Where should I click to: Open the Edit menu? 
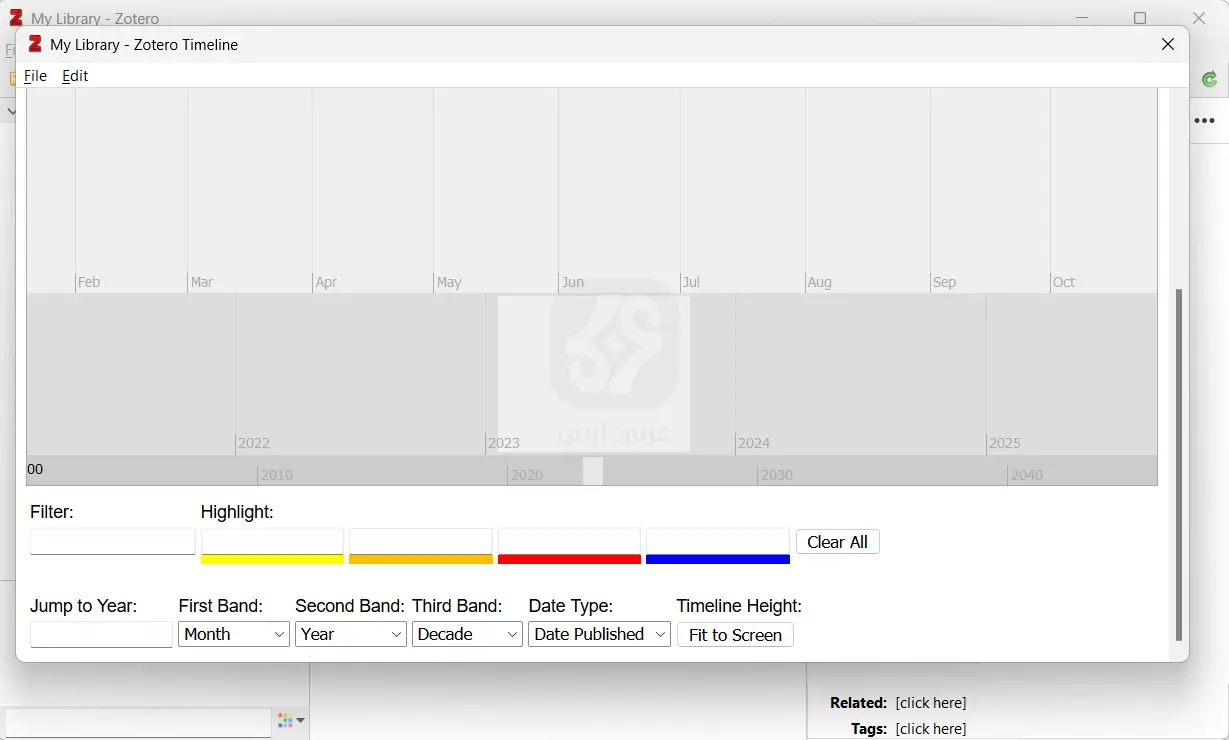tap(75, 76)
